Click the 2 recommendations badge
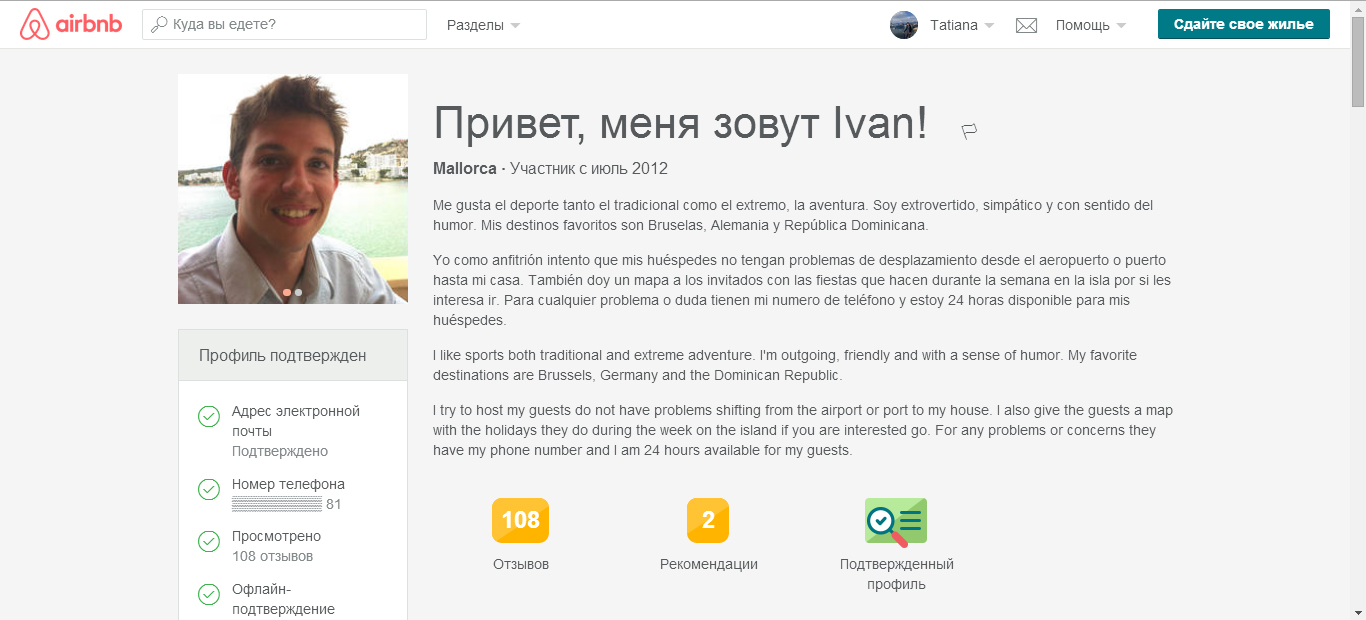This screenshot has width=1366, height=620. pos(708,520)
